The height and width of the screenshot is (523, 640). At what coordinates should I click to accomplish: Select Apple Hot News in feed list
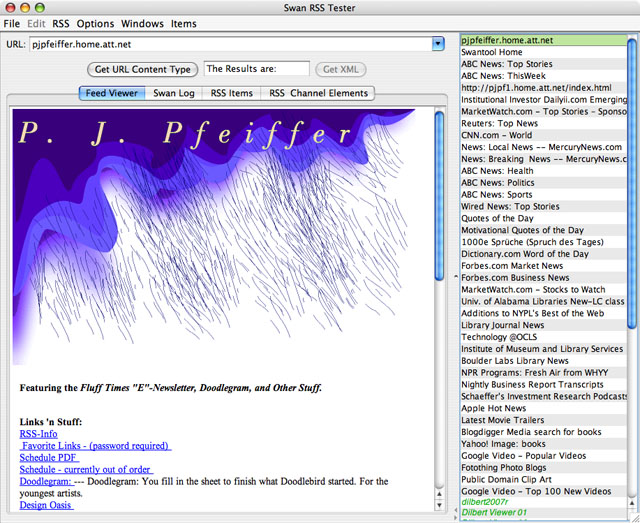494,409
